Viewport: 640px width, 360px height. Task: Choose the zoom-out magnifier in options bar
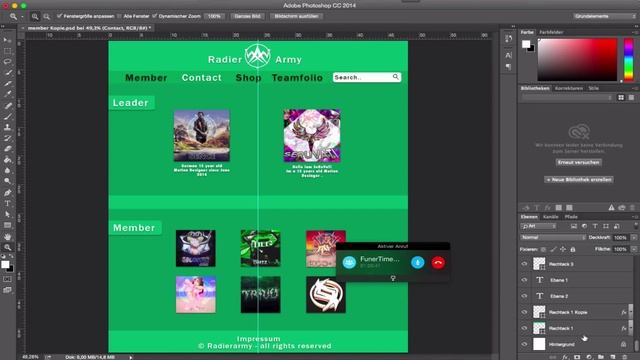[x=47, y=16]
